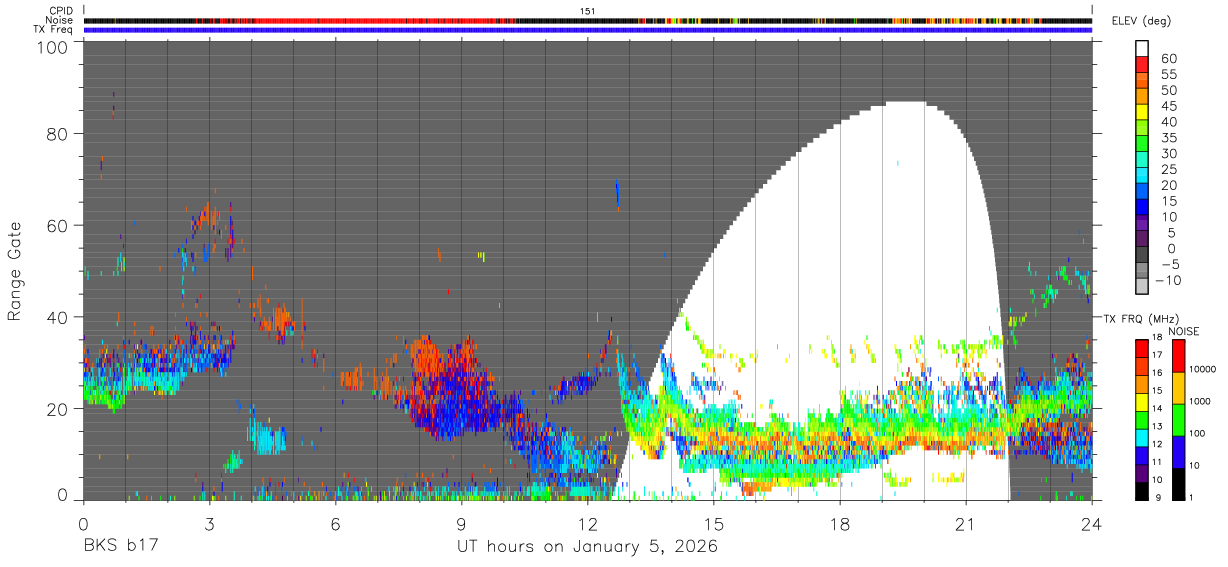Image resolution: width=1228 pixels, height=567 pixels.
Task: Select the light gray bottom ELEV colorbar swatch
Action: (1143, 284)
